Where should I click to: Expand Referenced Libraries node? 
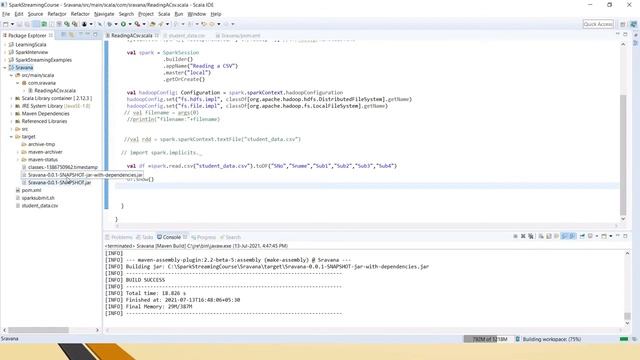(11, 122)
